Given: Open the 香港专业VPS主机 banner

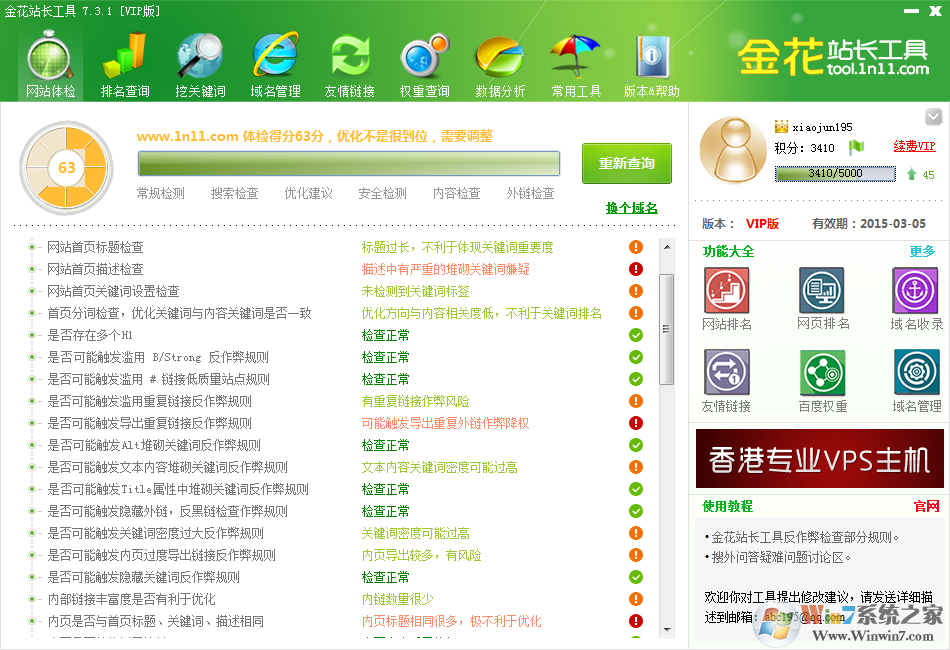Looking at the screenshot, I should [x=819, y=459].
